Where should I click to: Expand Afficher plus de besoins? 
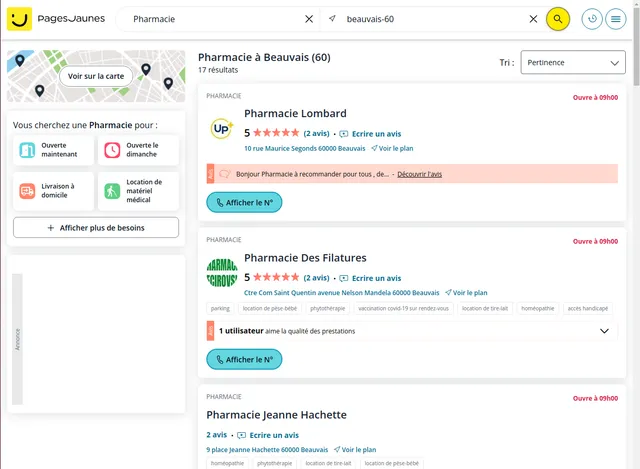pyautogui.click(x=96, y=227)
